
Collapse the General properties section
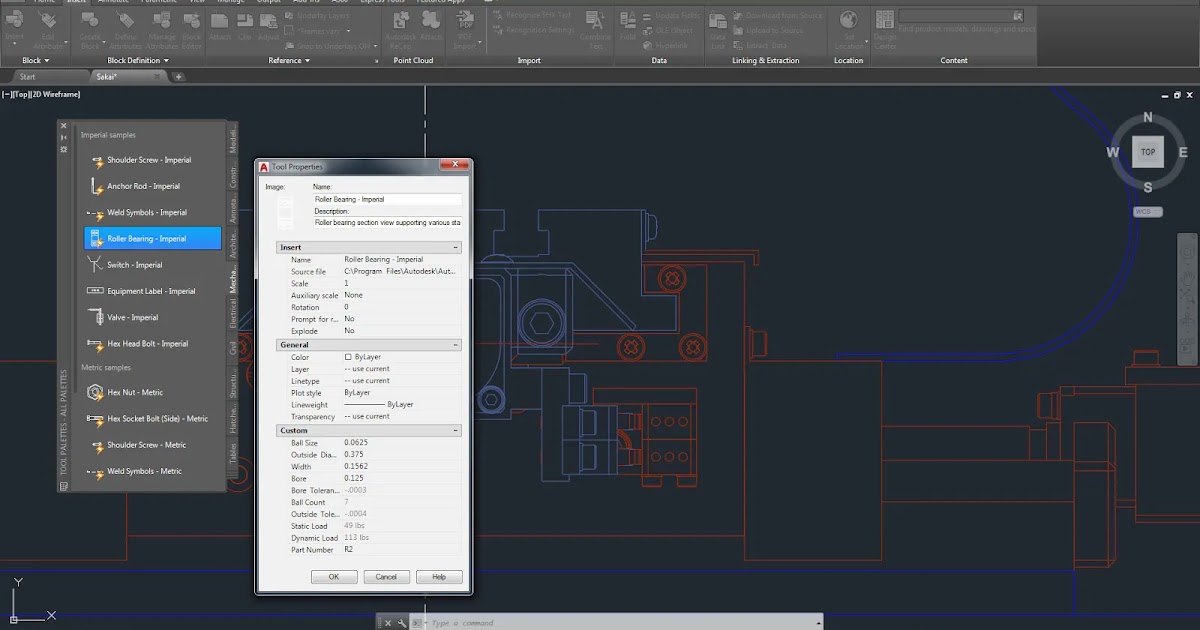click(x=456, y=345)
